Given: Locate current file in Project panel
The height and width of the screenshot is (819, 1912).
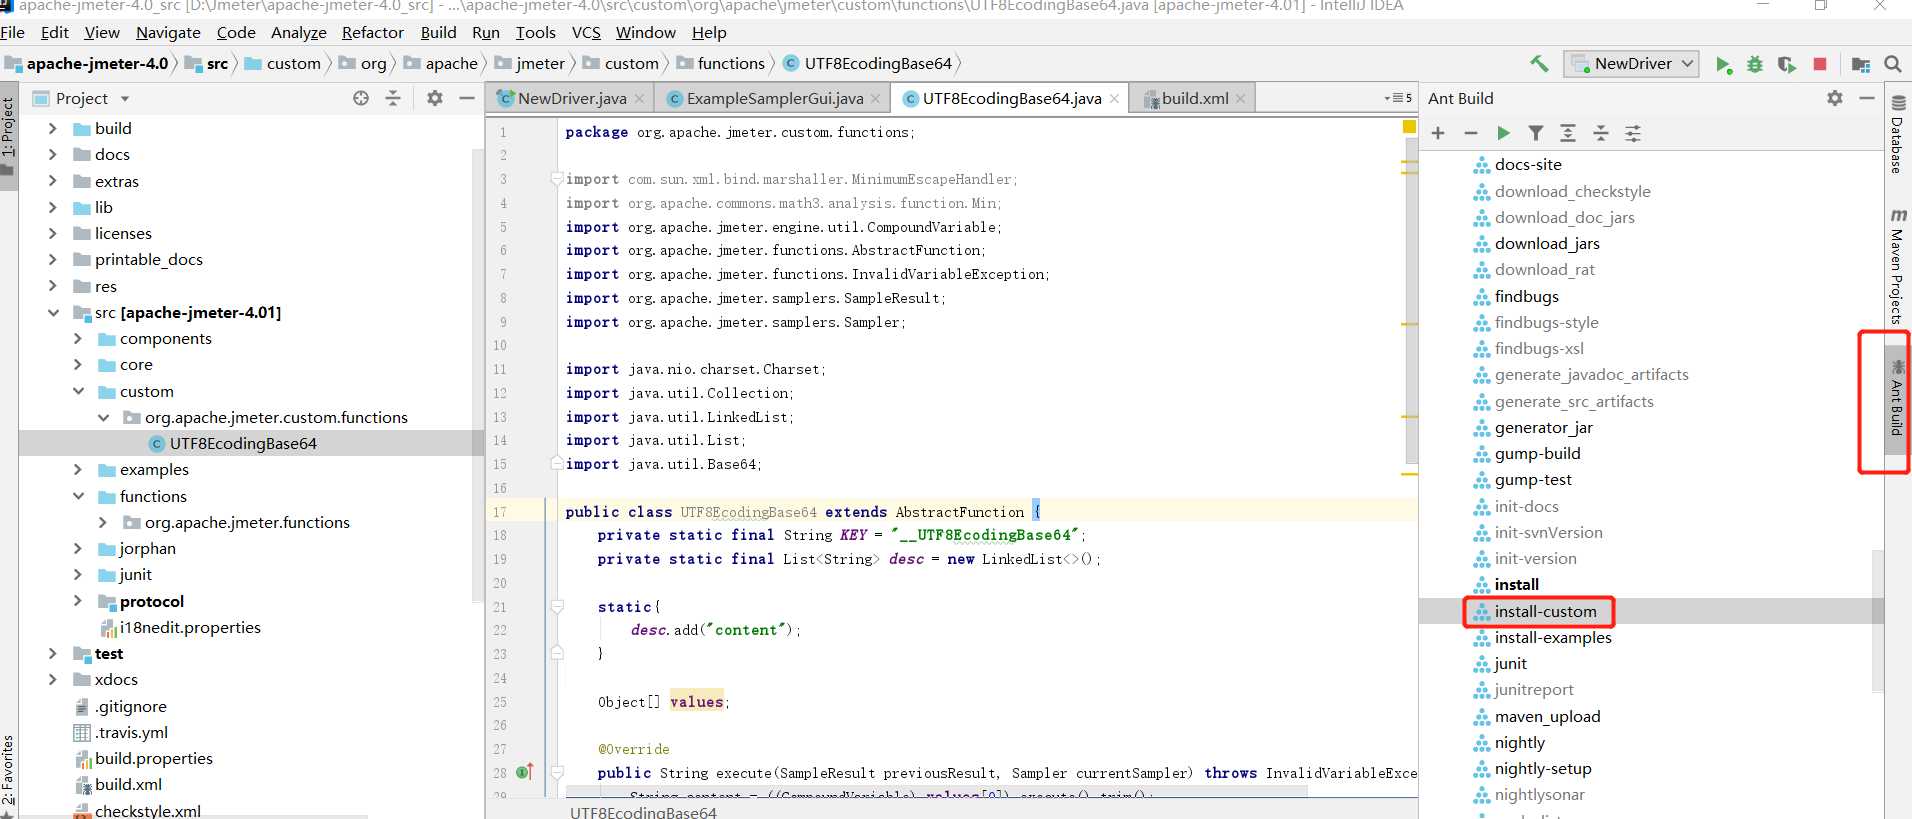Looking at the screenshot, I should (361, 98).
